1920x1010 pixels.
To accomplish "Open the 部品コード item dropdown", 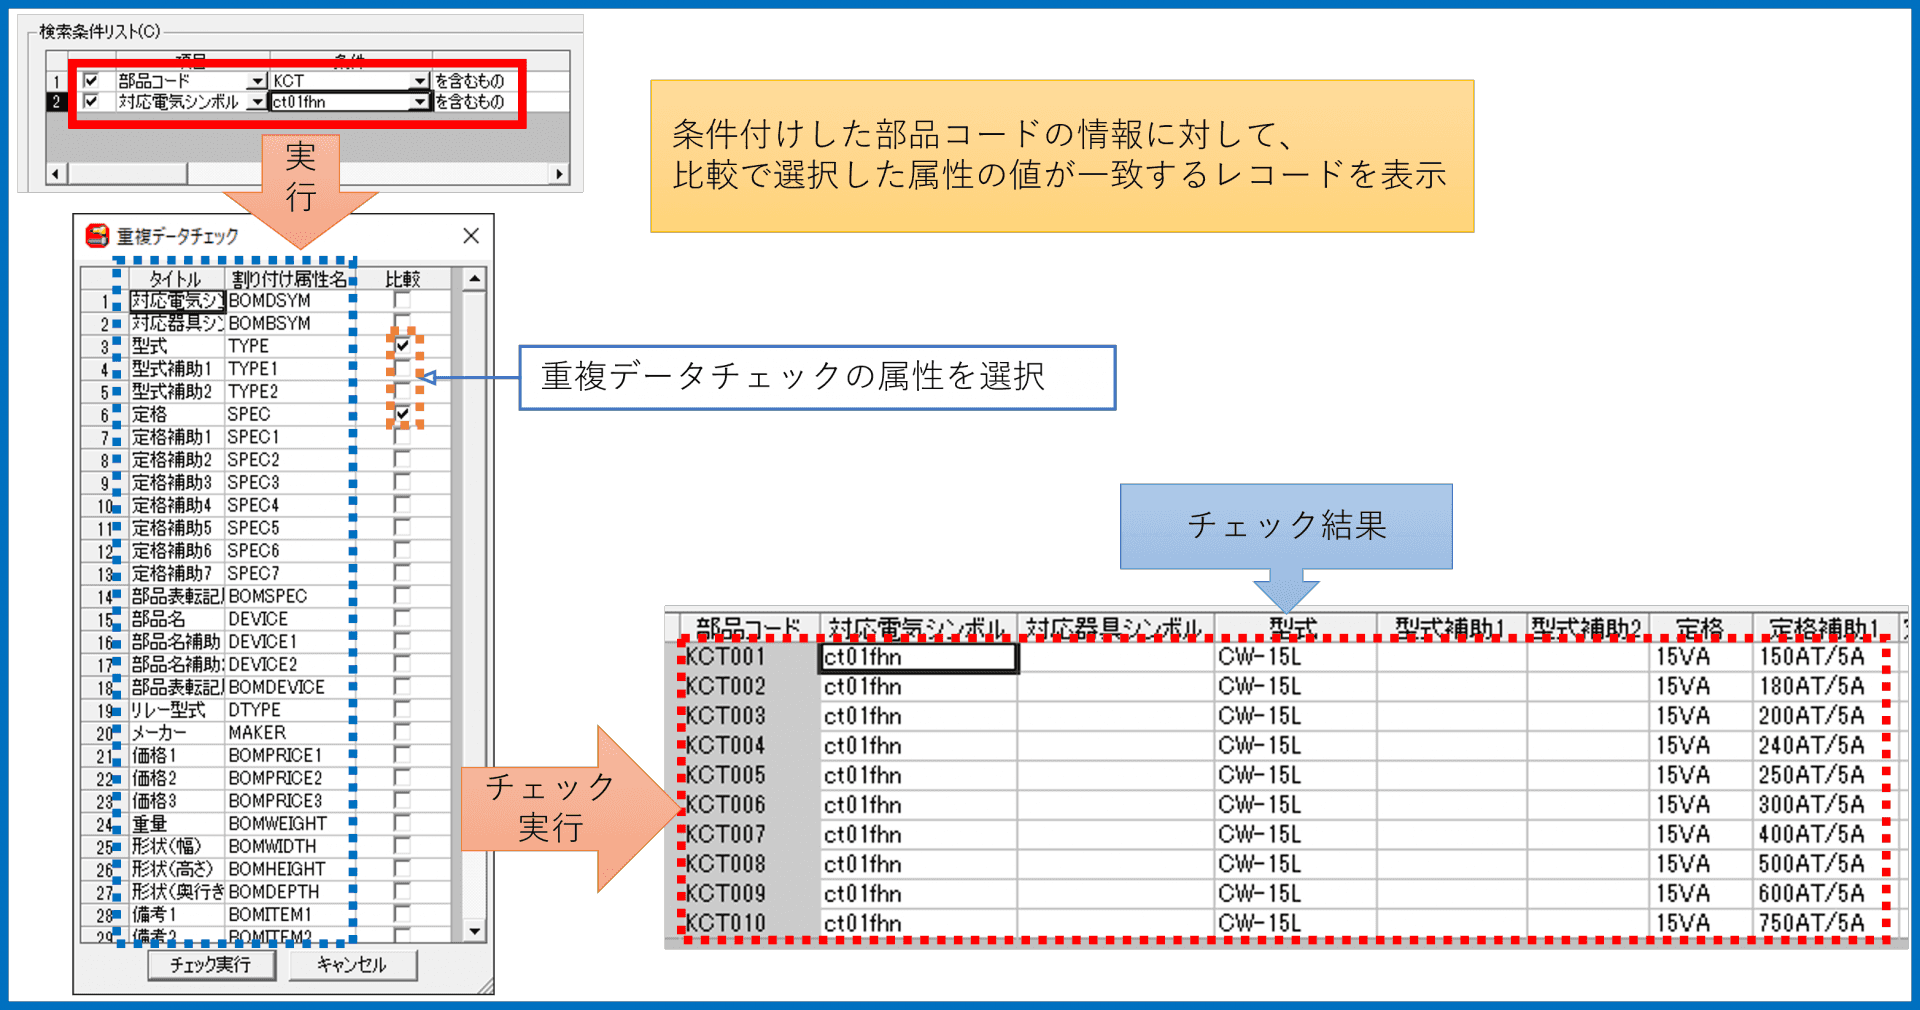I will click(x=258, y=81).
